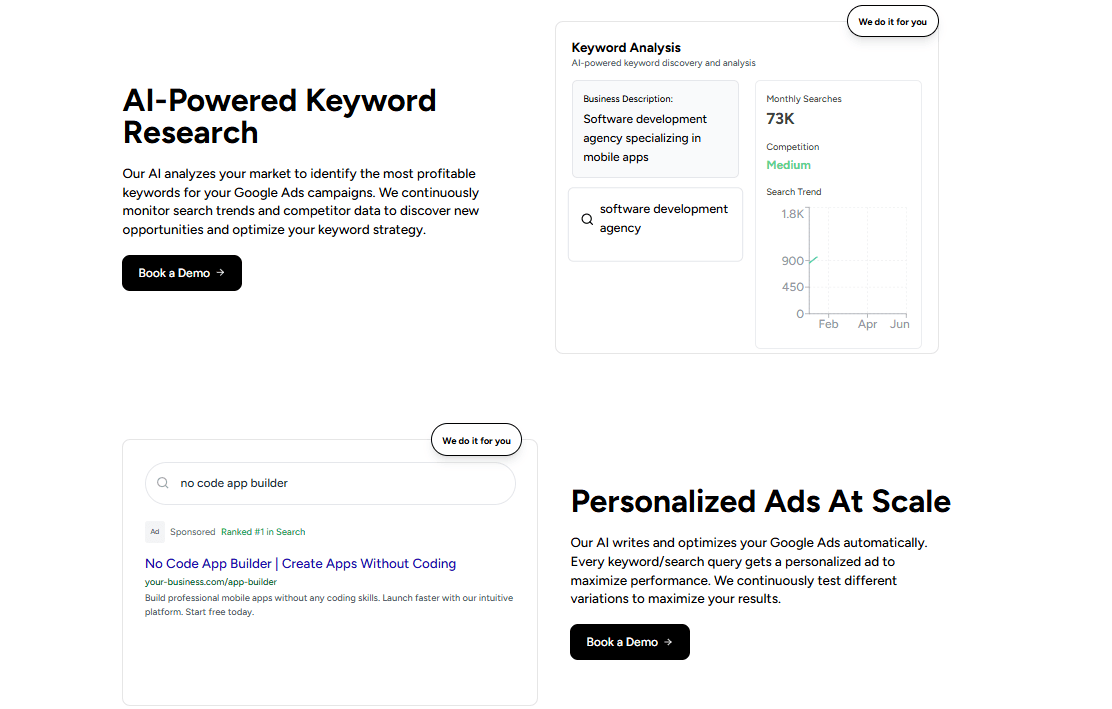Click the "Personalized Ads At Scale" heading
This screenshot has height=709, width=1112.
[x=760, y=501]
